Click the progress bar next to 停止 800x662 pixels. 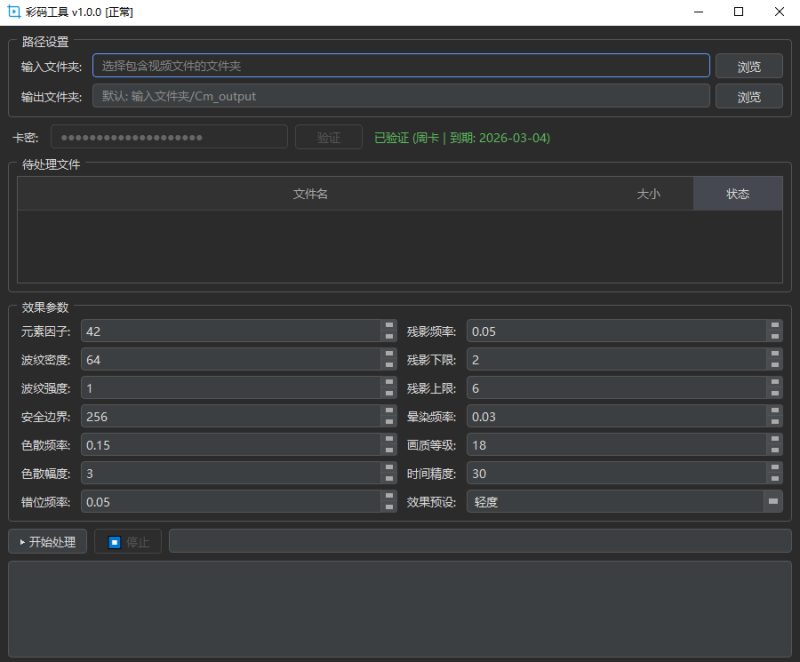[479, 542]
